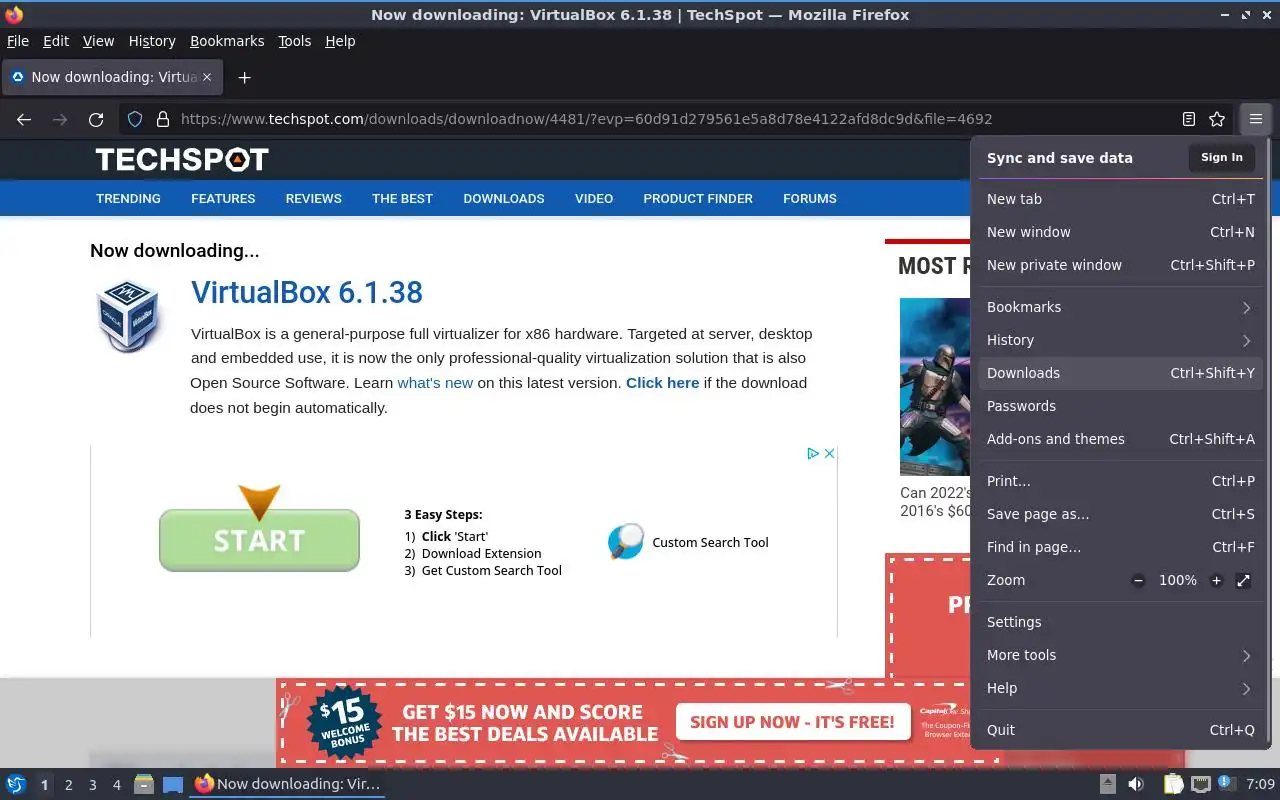Select Find in page...
The width and height of the screenshot is (1280, 800).
[1120, 547]
